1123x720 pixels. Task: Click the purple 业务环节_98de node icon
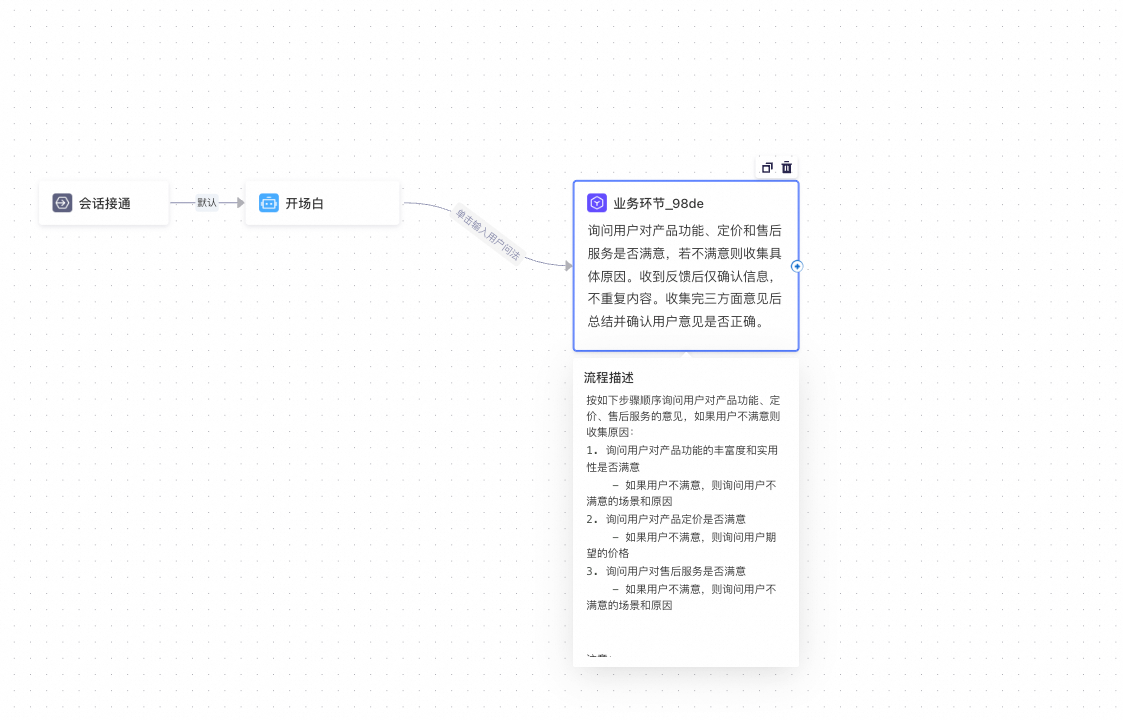pos(597,203)
